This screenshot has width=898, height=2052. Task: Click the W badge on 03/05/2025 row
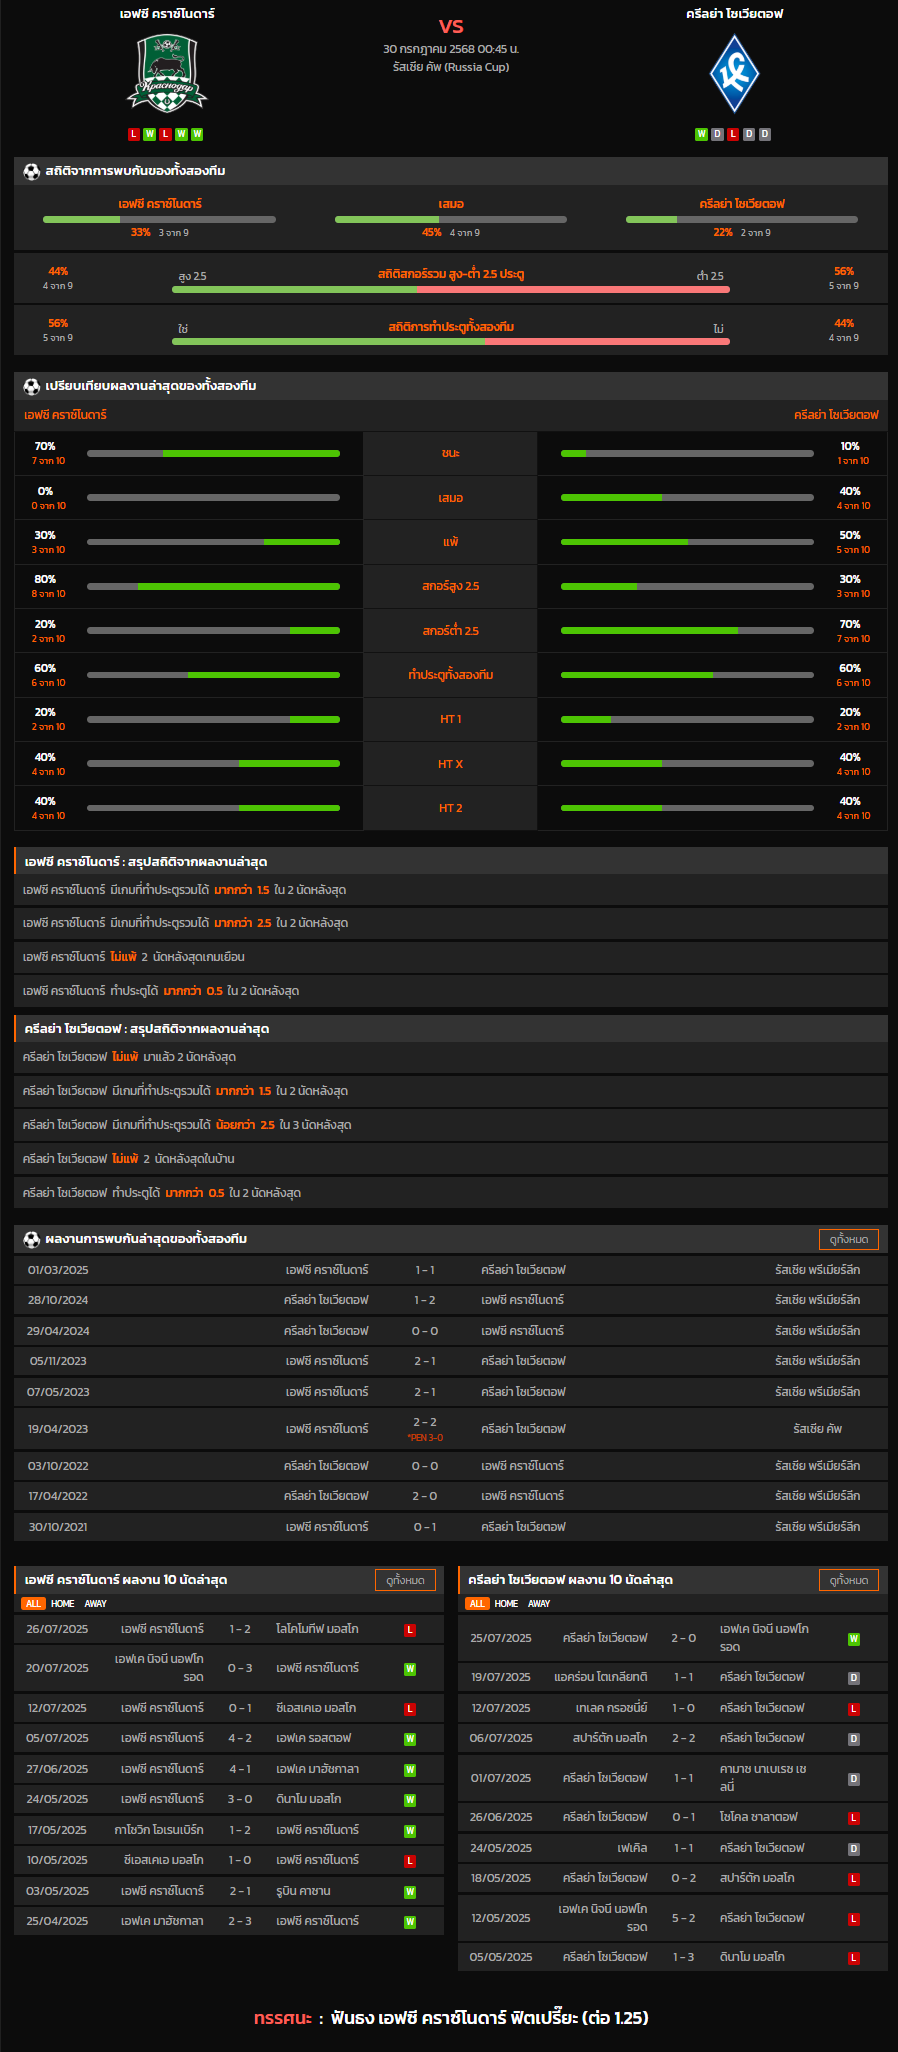(410, 1892)
